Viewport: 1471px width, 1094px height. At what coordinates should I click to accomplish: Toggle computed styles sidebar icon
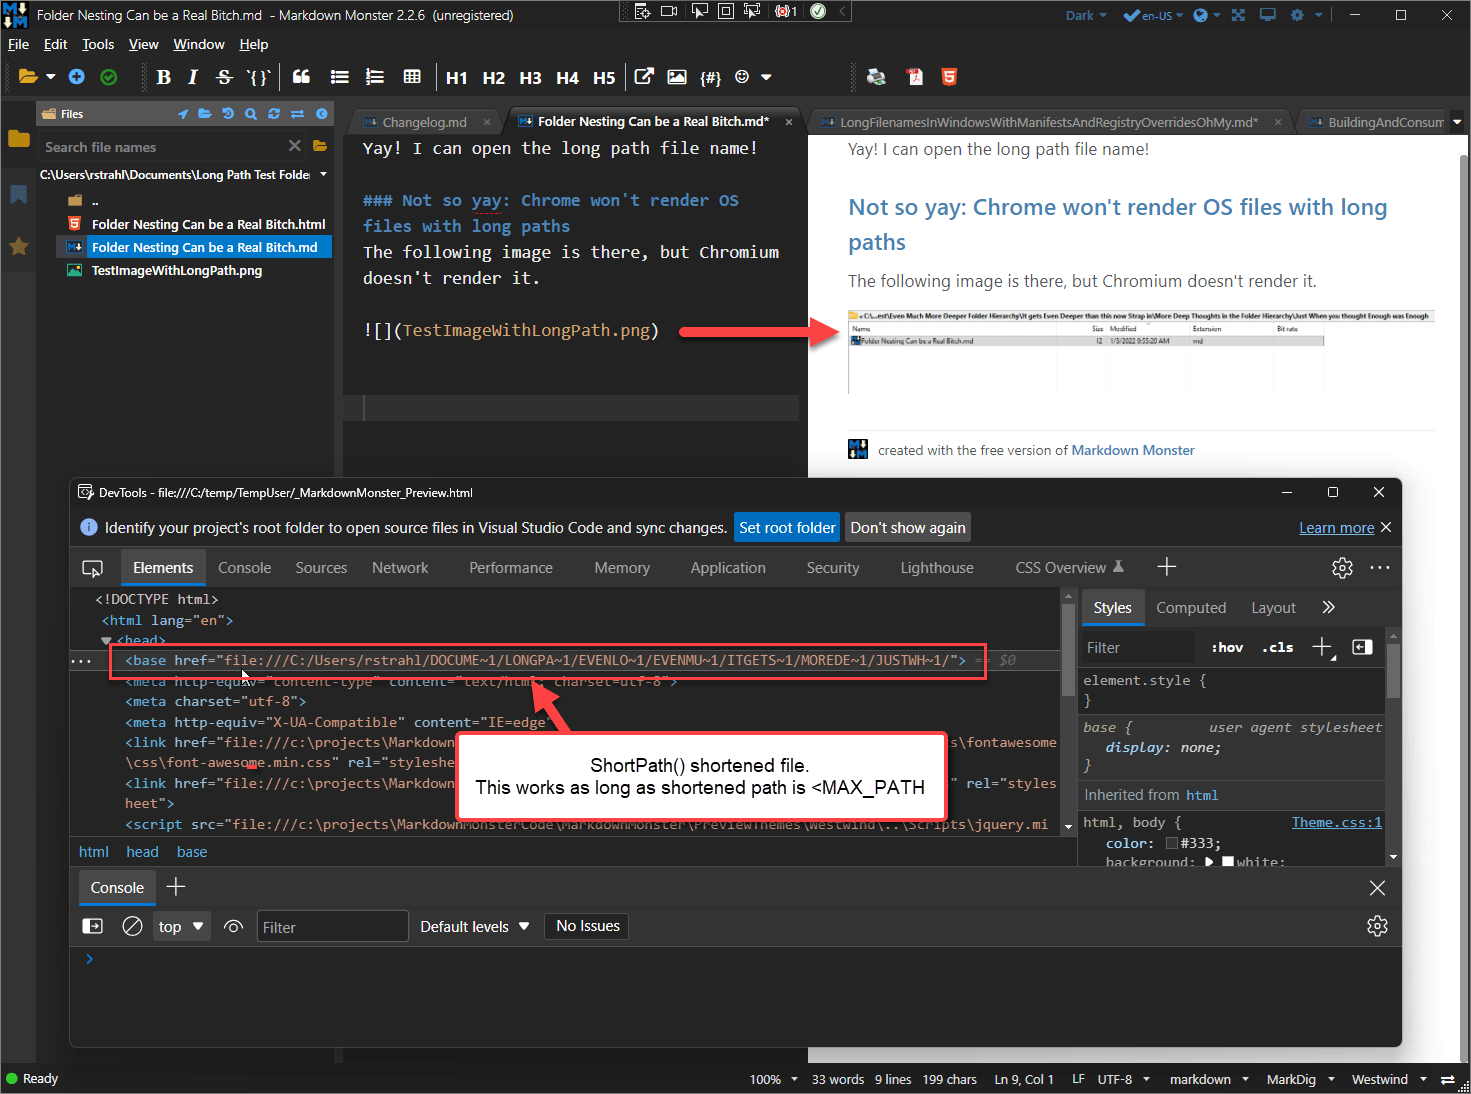coord(1362,647)
